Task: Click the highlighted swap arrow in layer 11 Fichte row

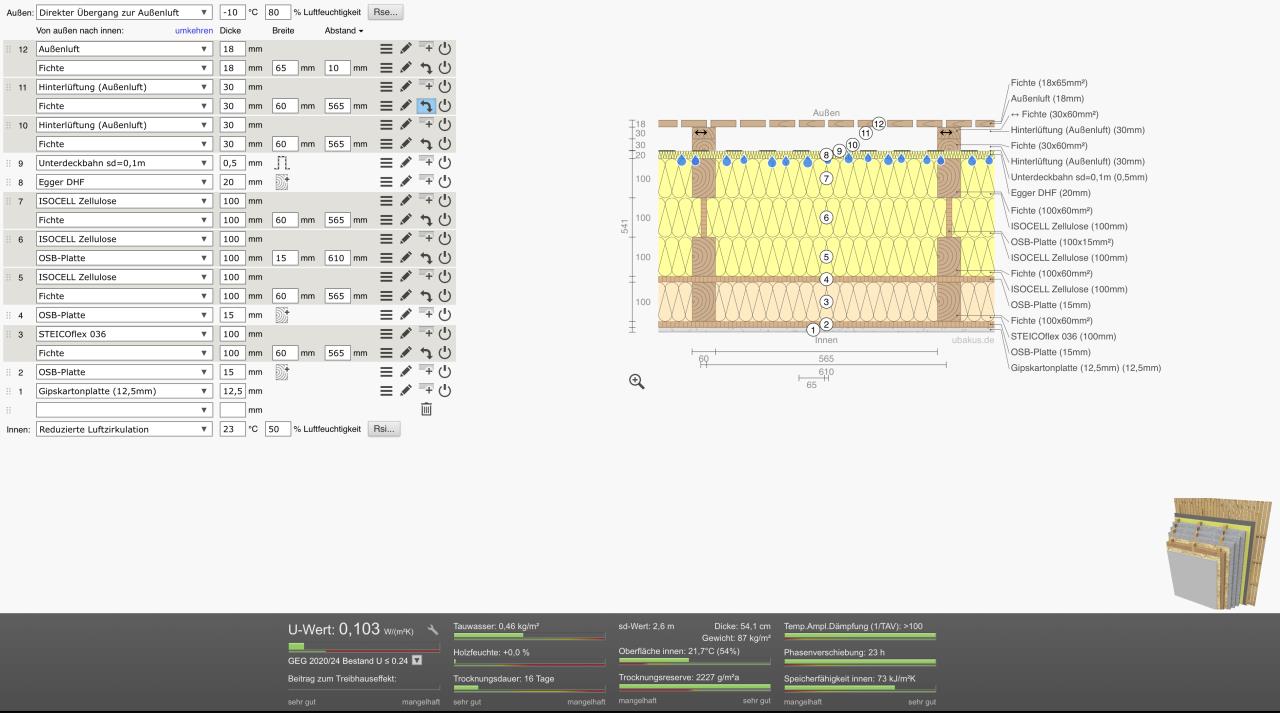Action: pos(426,106)
